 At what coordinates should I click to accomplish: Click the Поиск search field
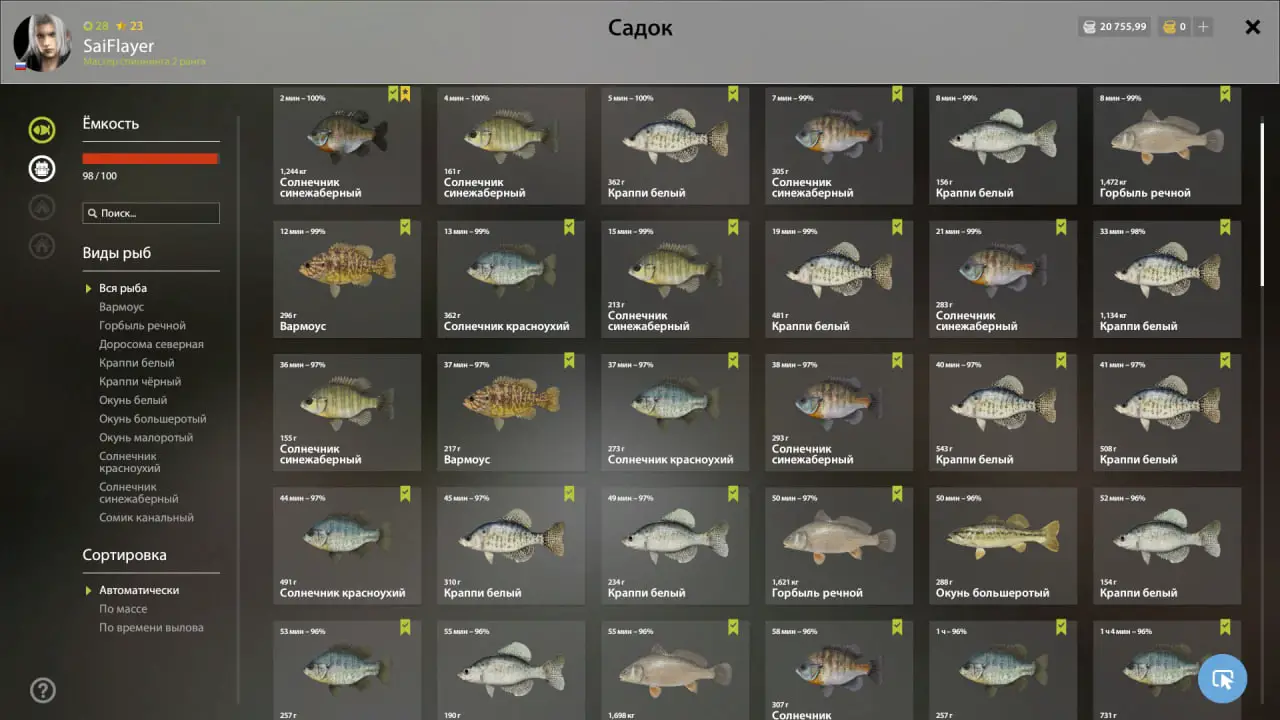pyautogui.click(x=151, y=213)
